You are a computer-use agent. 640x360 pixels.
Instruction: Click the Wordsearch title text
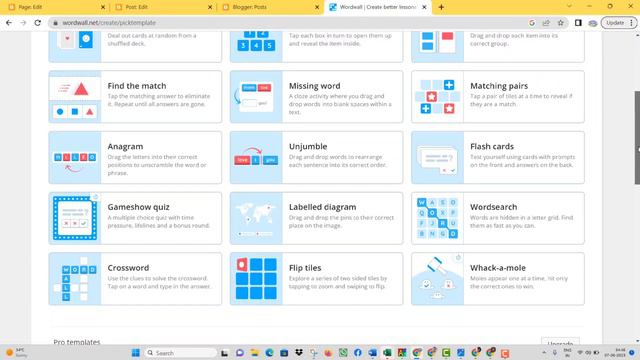(493, 207)
